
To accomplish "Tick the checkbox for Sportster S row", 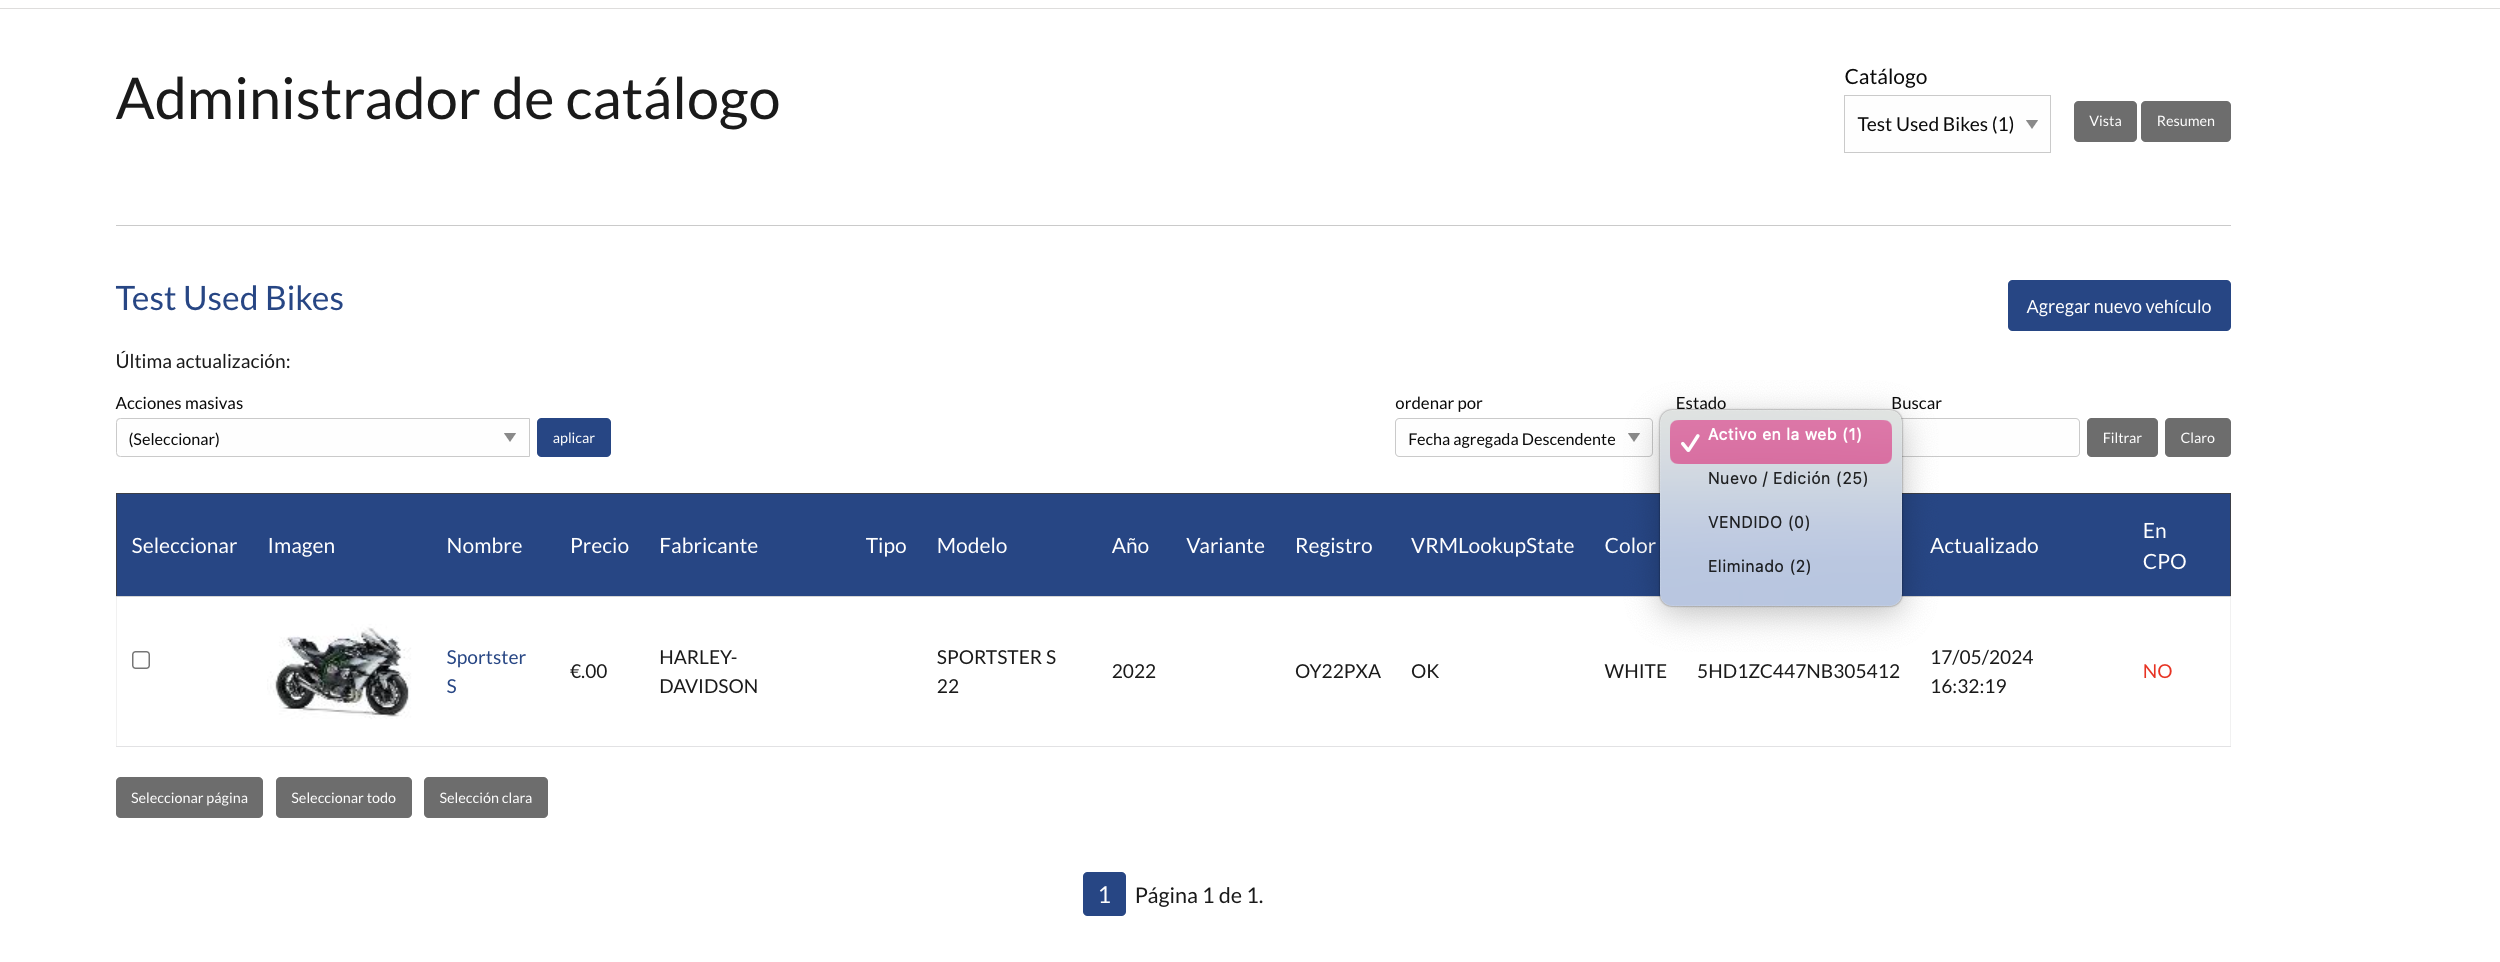I will tap(141, 660).
